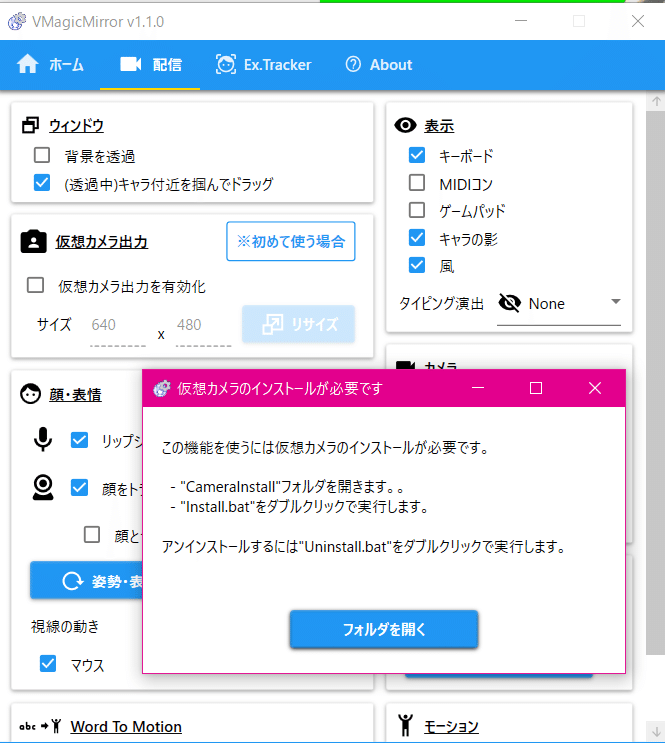665x743 pixels.
Task: Close the virtual camera install dialog
Action: [595, 388]
